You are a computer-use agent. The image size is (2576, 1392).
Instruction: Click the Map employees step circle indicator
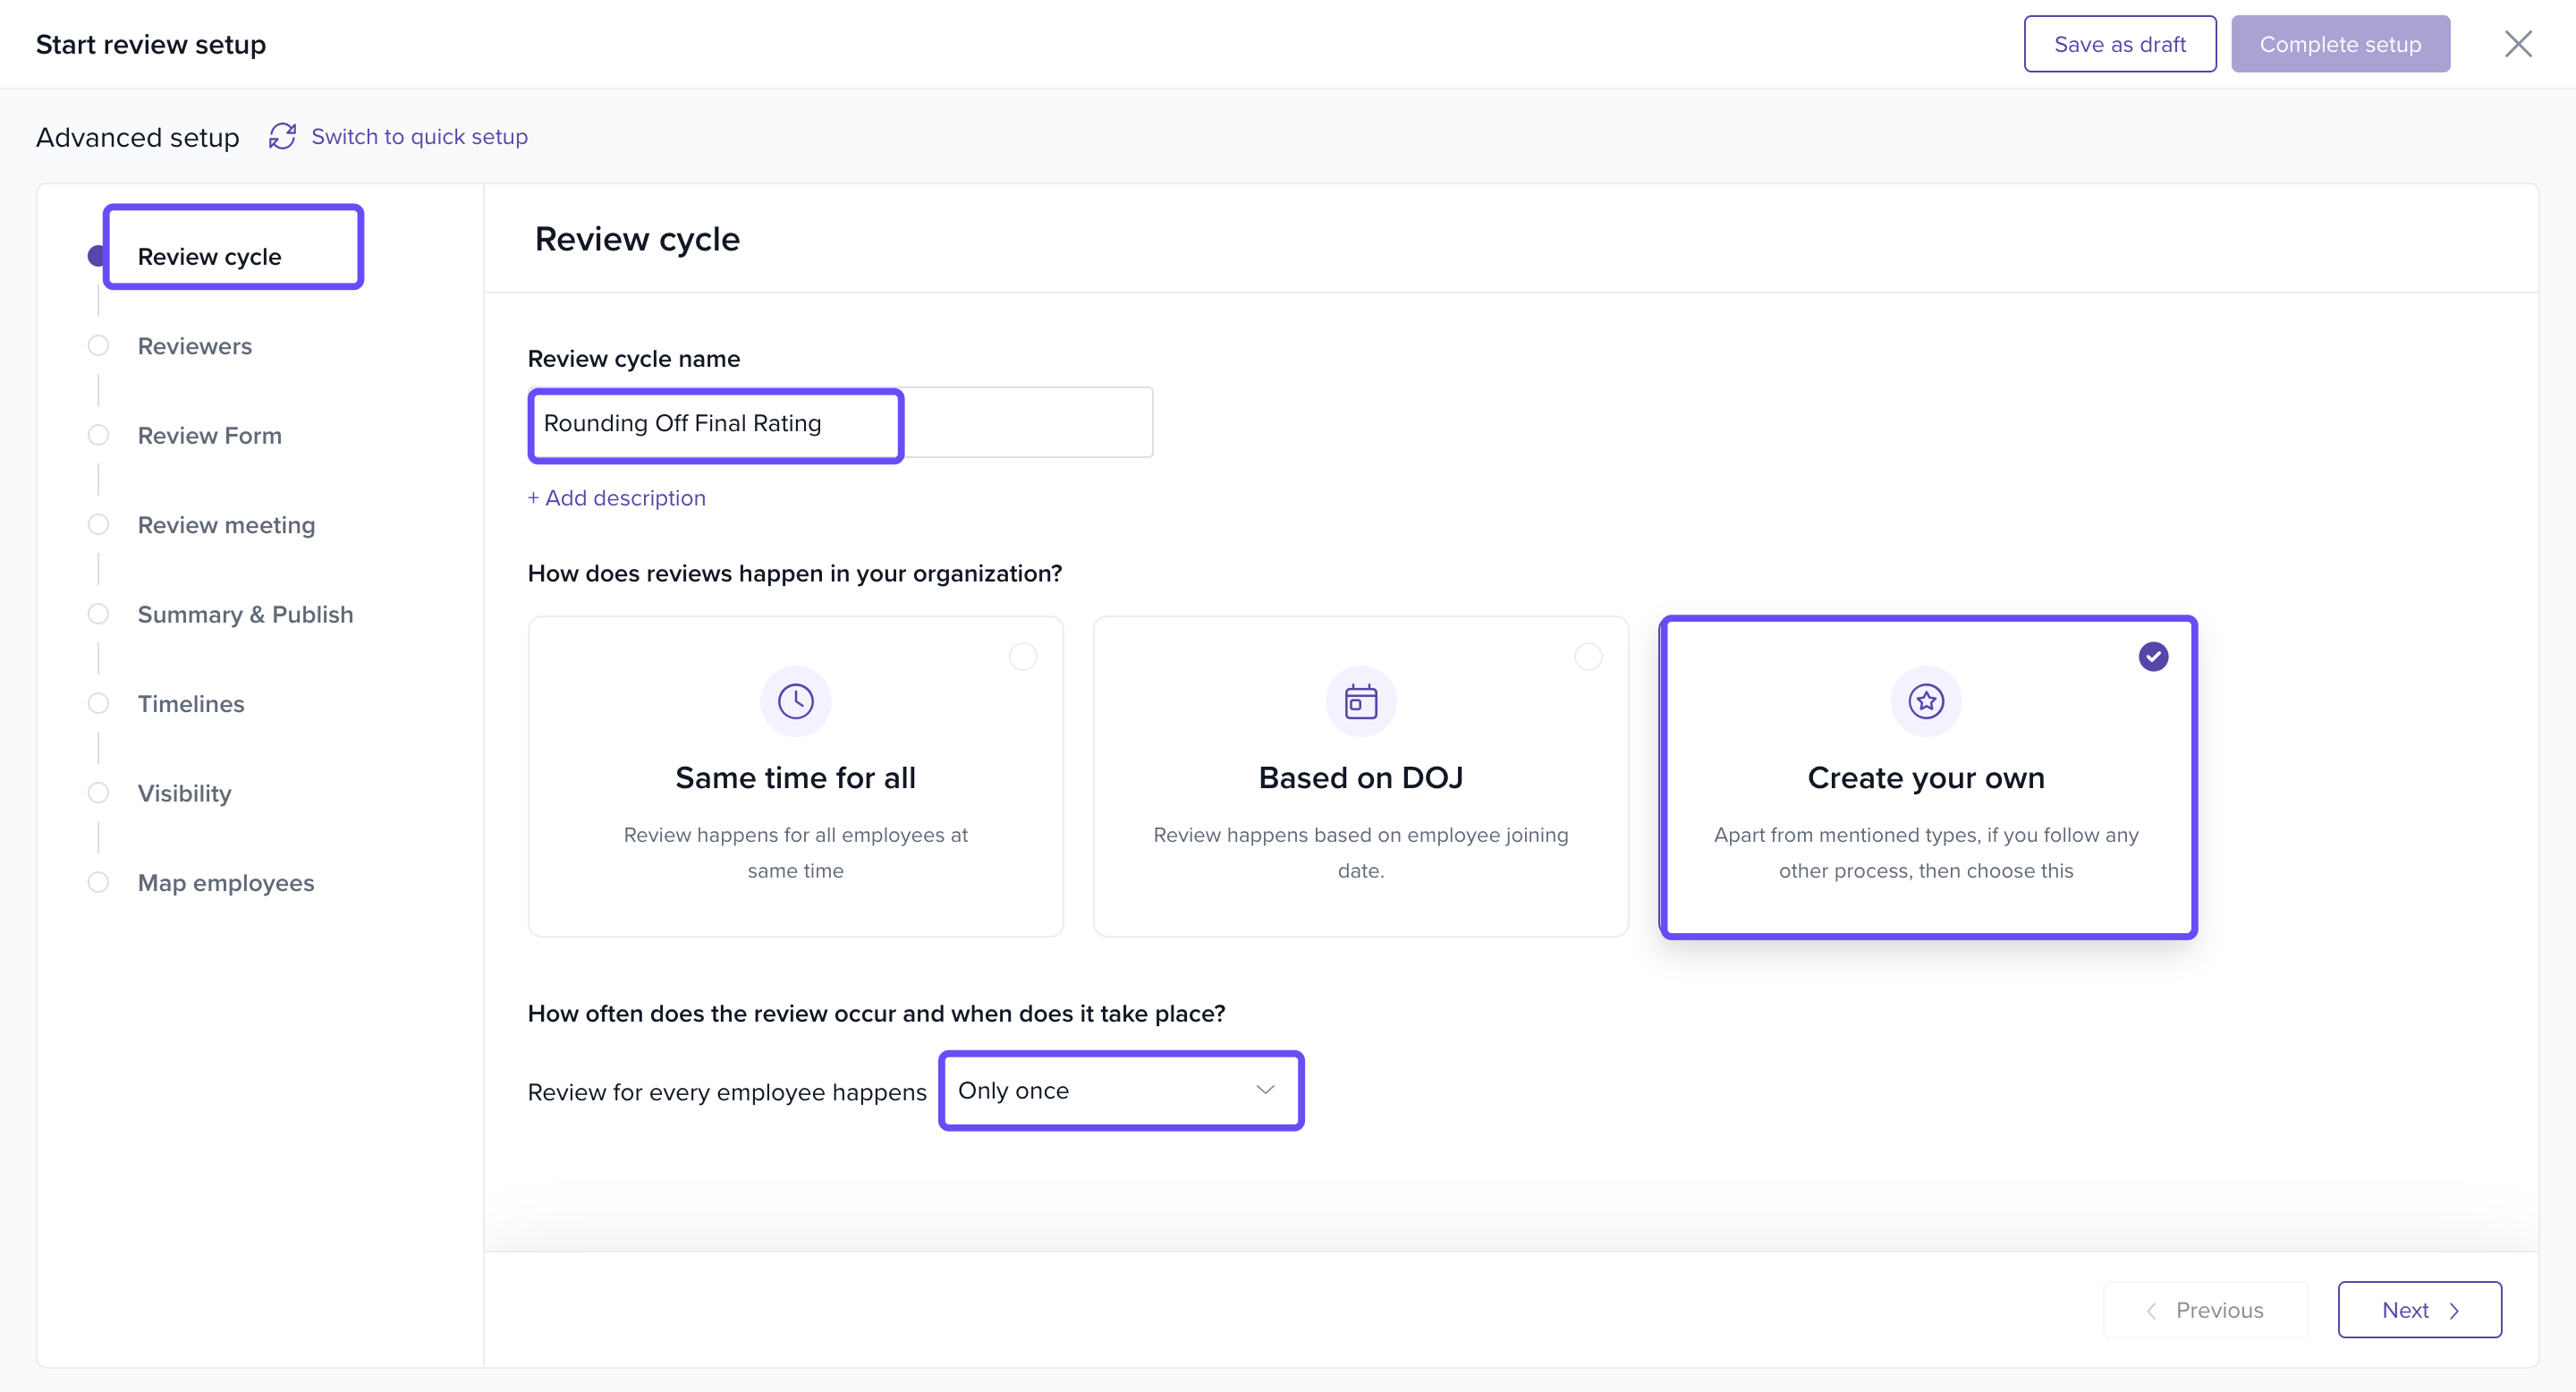[98, 883]
